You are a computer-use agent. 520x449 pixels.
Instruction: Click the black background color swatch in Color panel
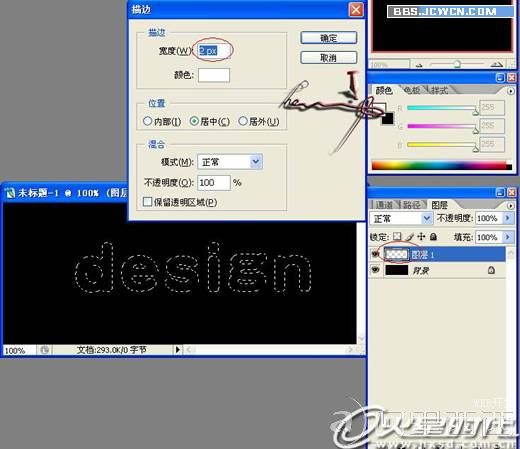point(388,119)
